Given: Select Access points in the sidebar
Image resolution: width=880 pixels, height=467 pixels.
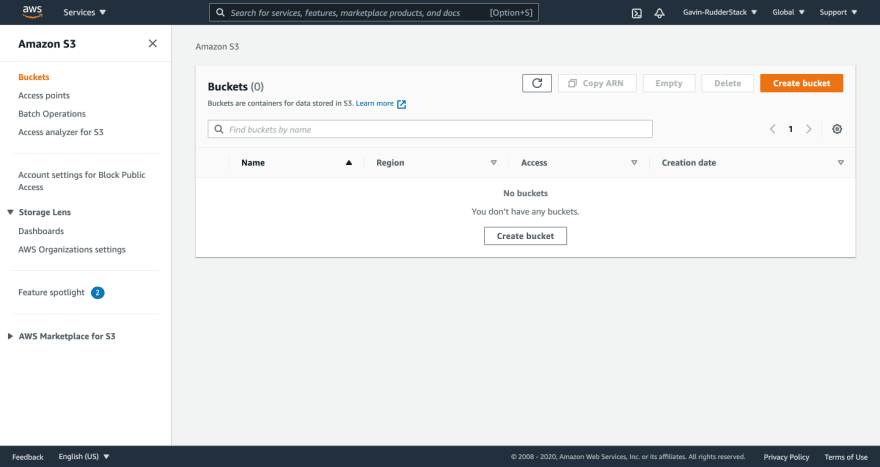Looking at the screenshot, I should click(44, 95).
